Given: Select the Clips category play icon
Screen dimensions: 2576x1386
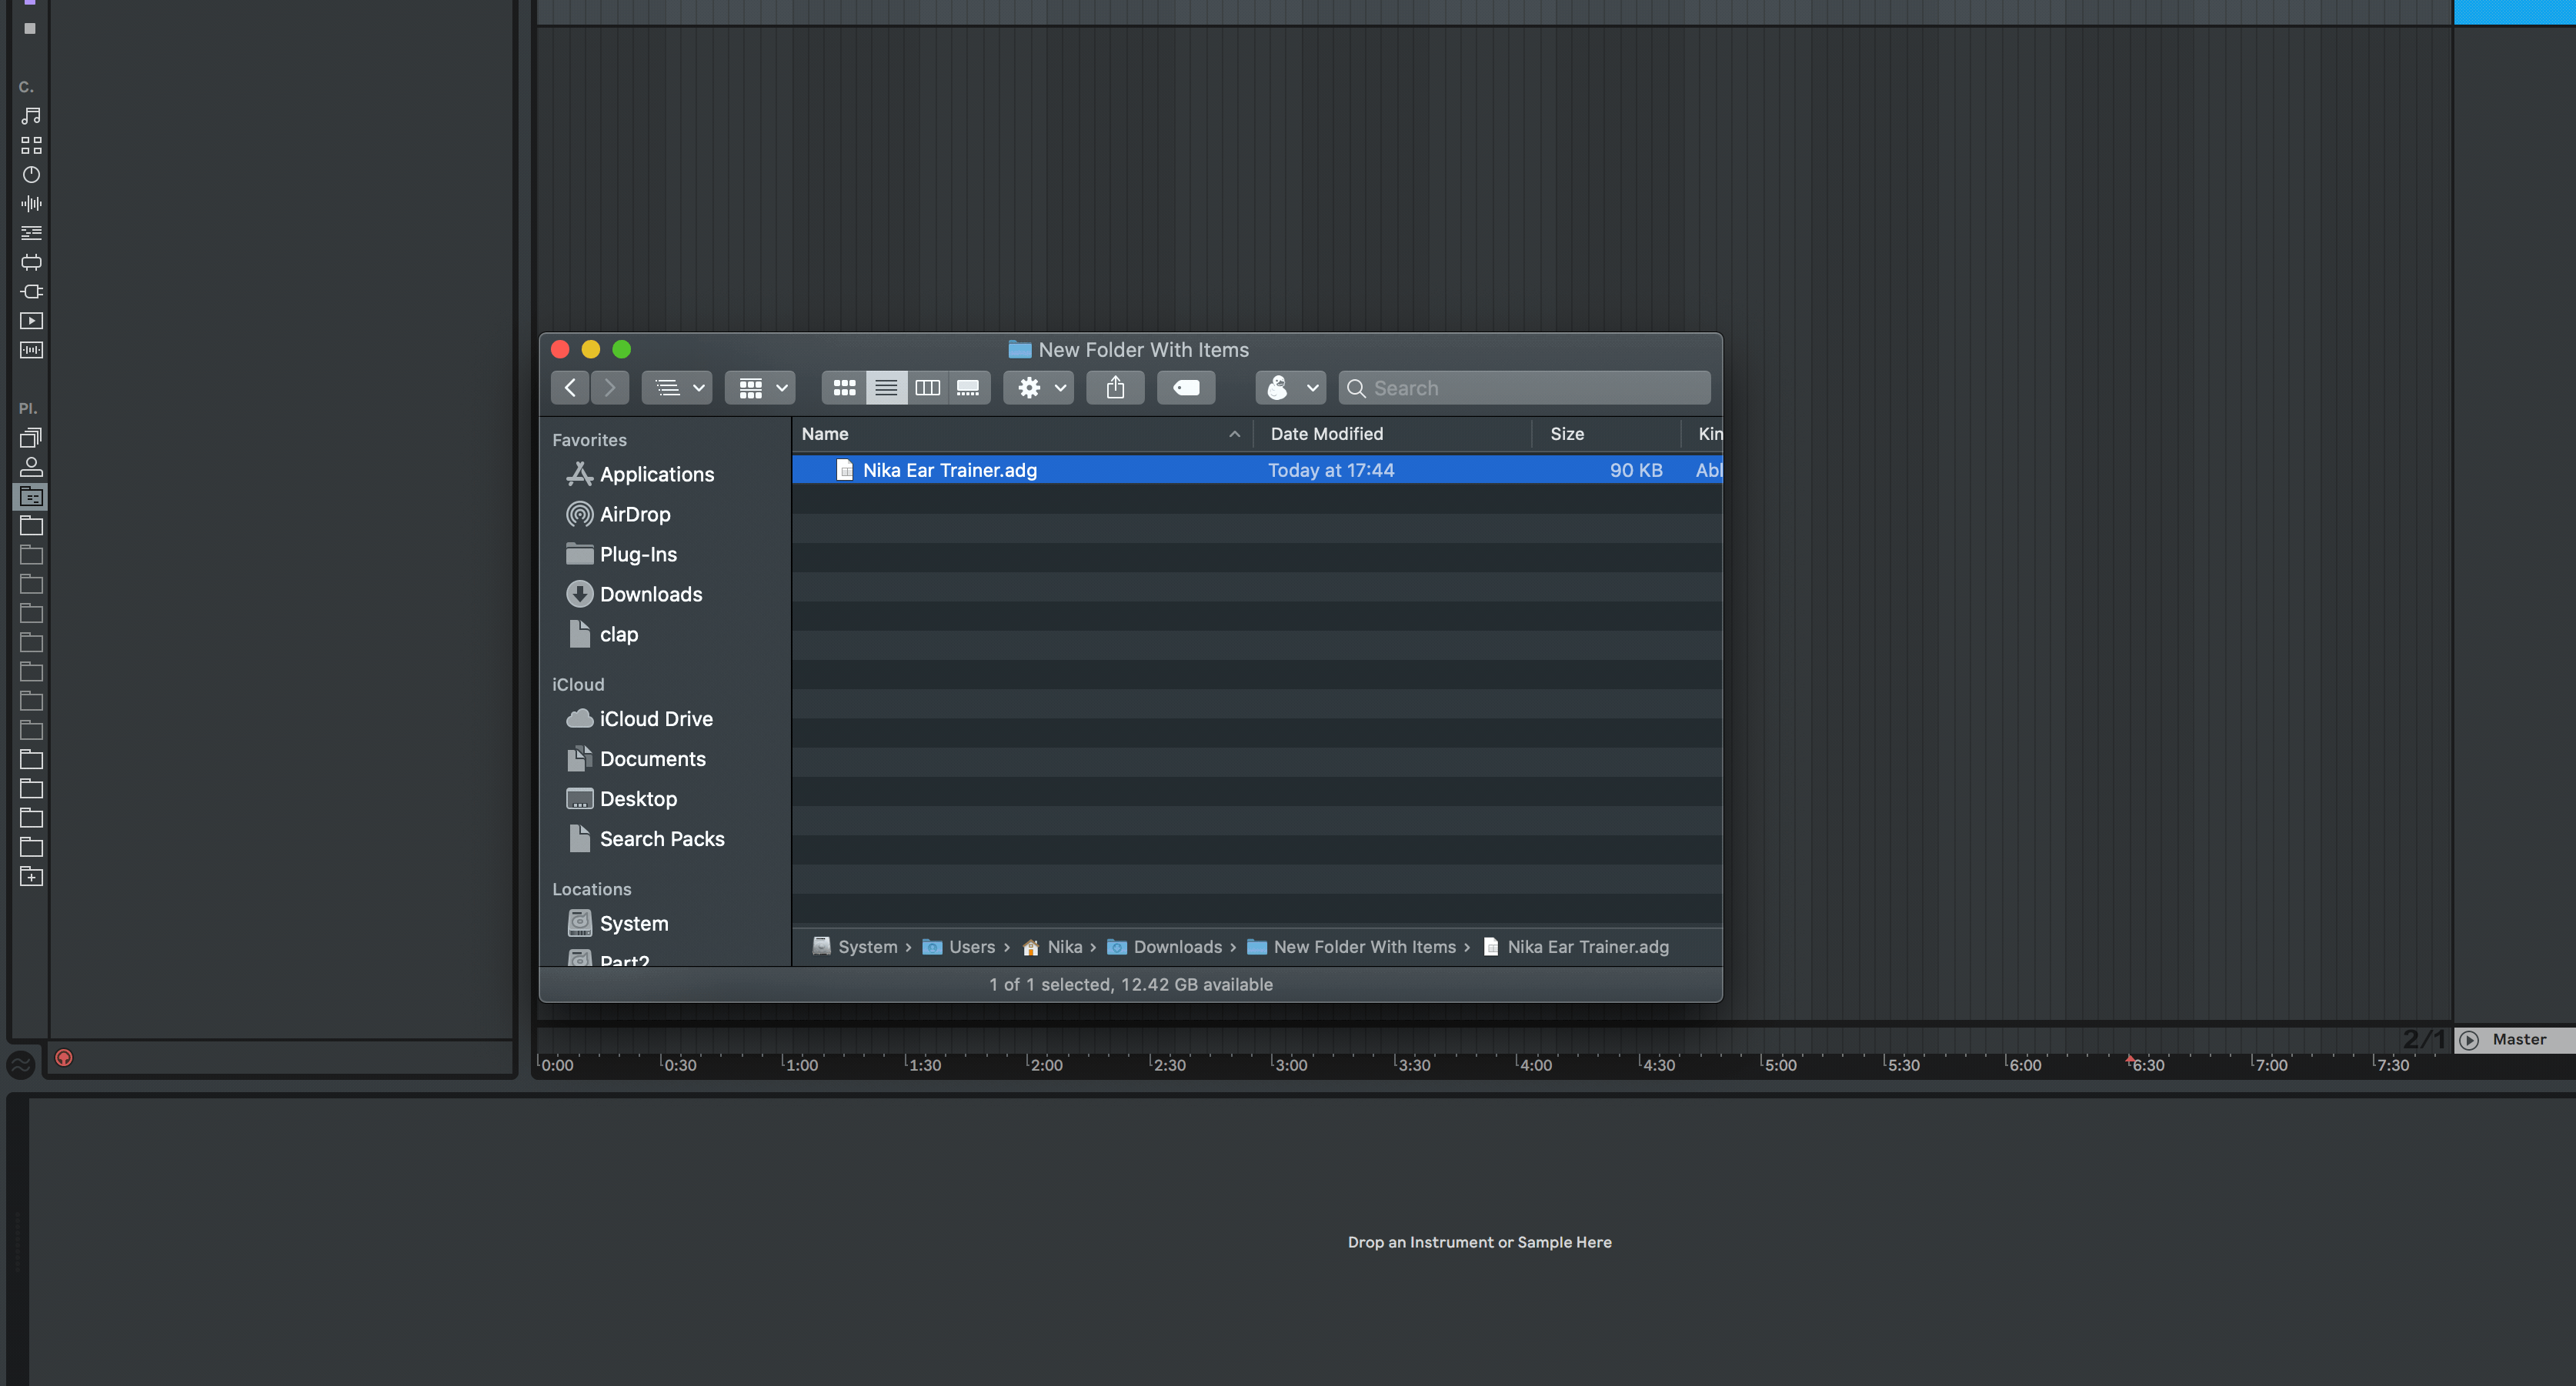Looking at the screenshot, I should click(31, 321).
